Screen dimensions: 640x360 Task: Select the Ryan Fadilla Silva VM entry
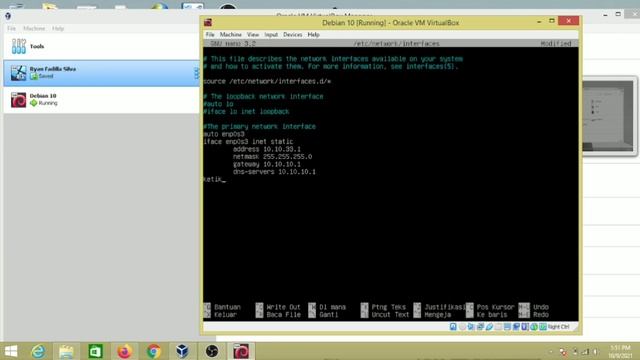point(102,73)
